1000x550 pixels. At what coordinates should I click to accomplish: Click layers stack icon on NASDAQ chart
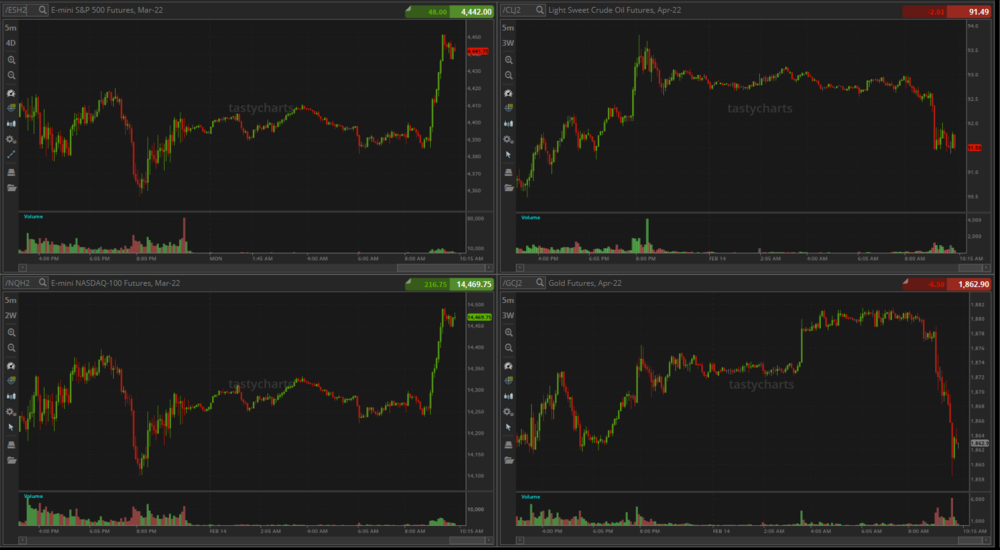point(11,444)
